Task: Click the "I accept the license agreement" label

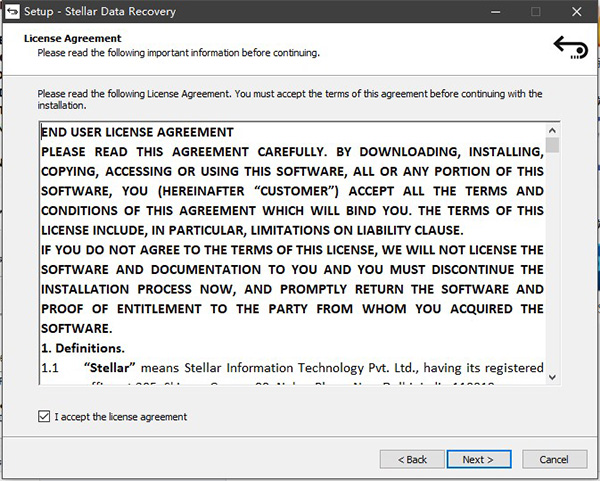Action: [x=120, y=417]
